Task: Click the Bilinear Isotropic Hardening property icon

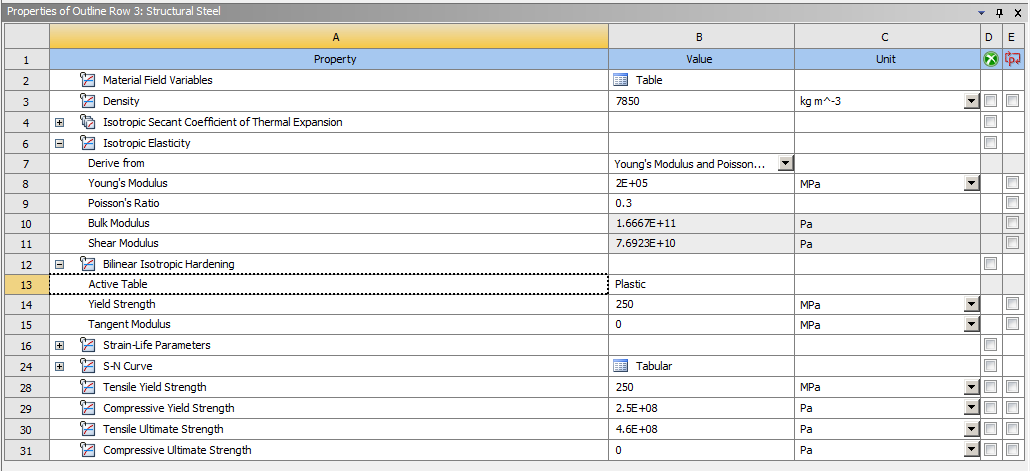Action: tap(87, 264)
